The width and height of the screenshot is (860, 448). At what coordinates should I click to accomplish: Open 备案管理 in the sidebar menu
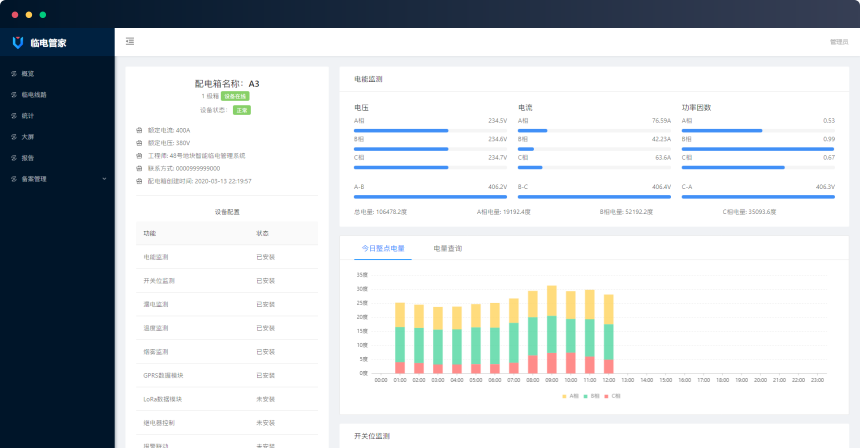[x=57, y=179]
